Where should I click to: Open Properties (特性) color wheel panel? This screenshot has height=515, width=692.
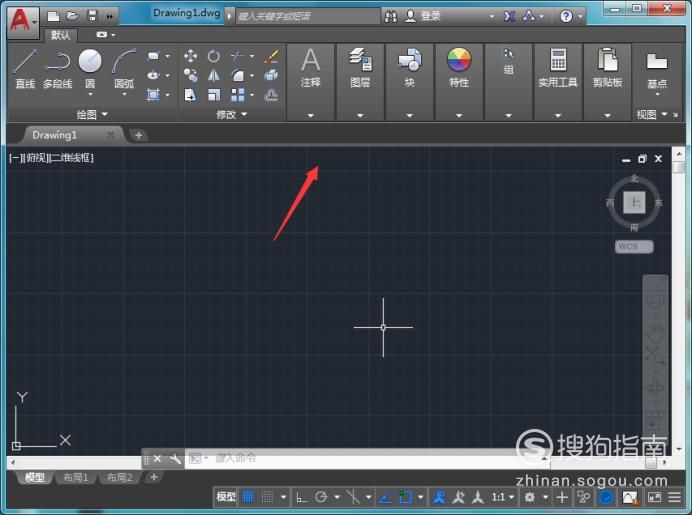pos(459,68)
